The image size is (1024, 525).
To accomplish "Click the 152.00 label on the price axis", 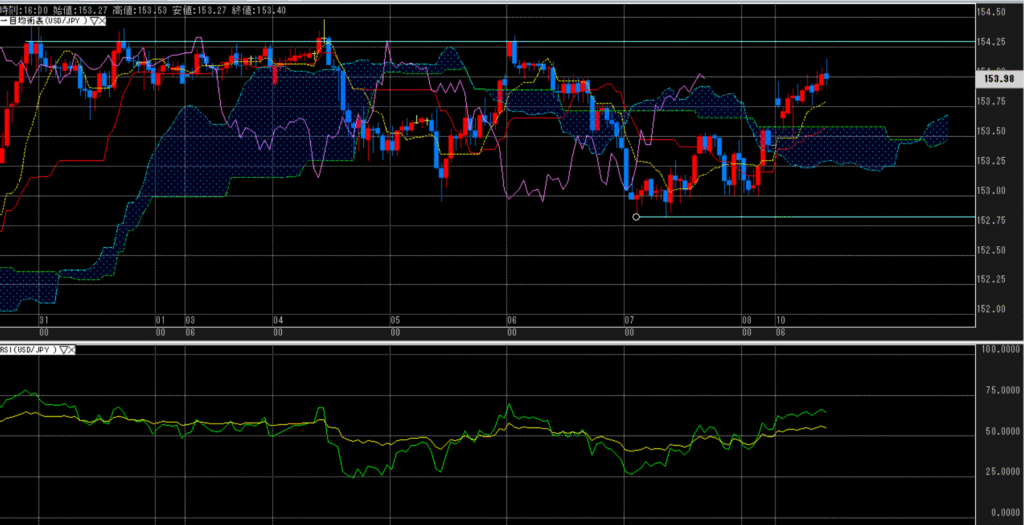I will (990, 308).
